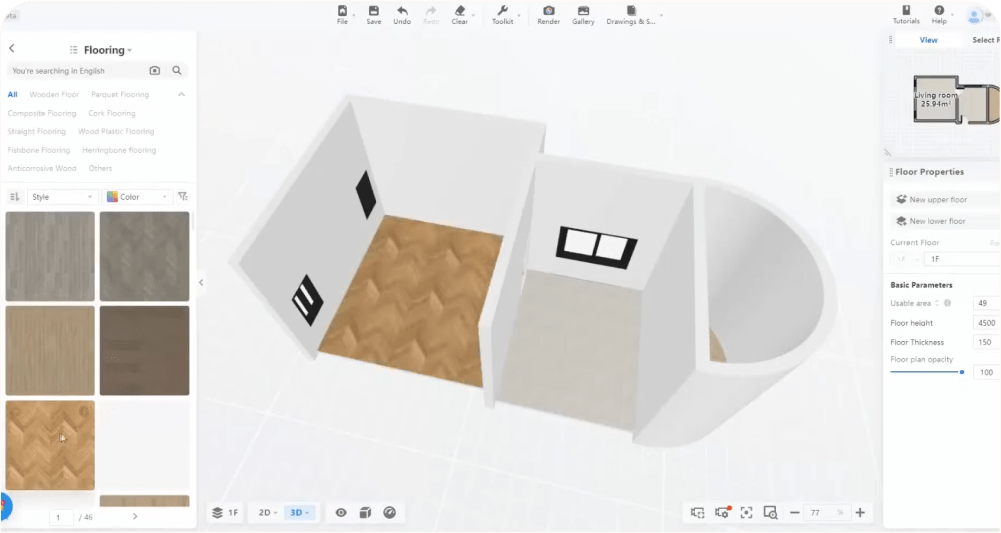Click the zoom in plus icon
The image size is (1001, 533).
(x=860, y=513)
